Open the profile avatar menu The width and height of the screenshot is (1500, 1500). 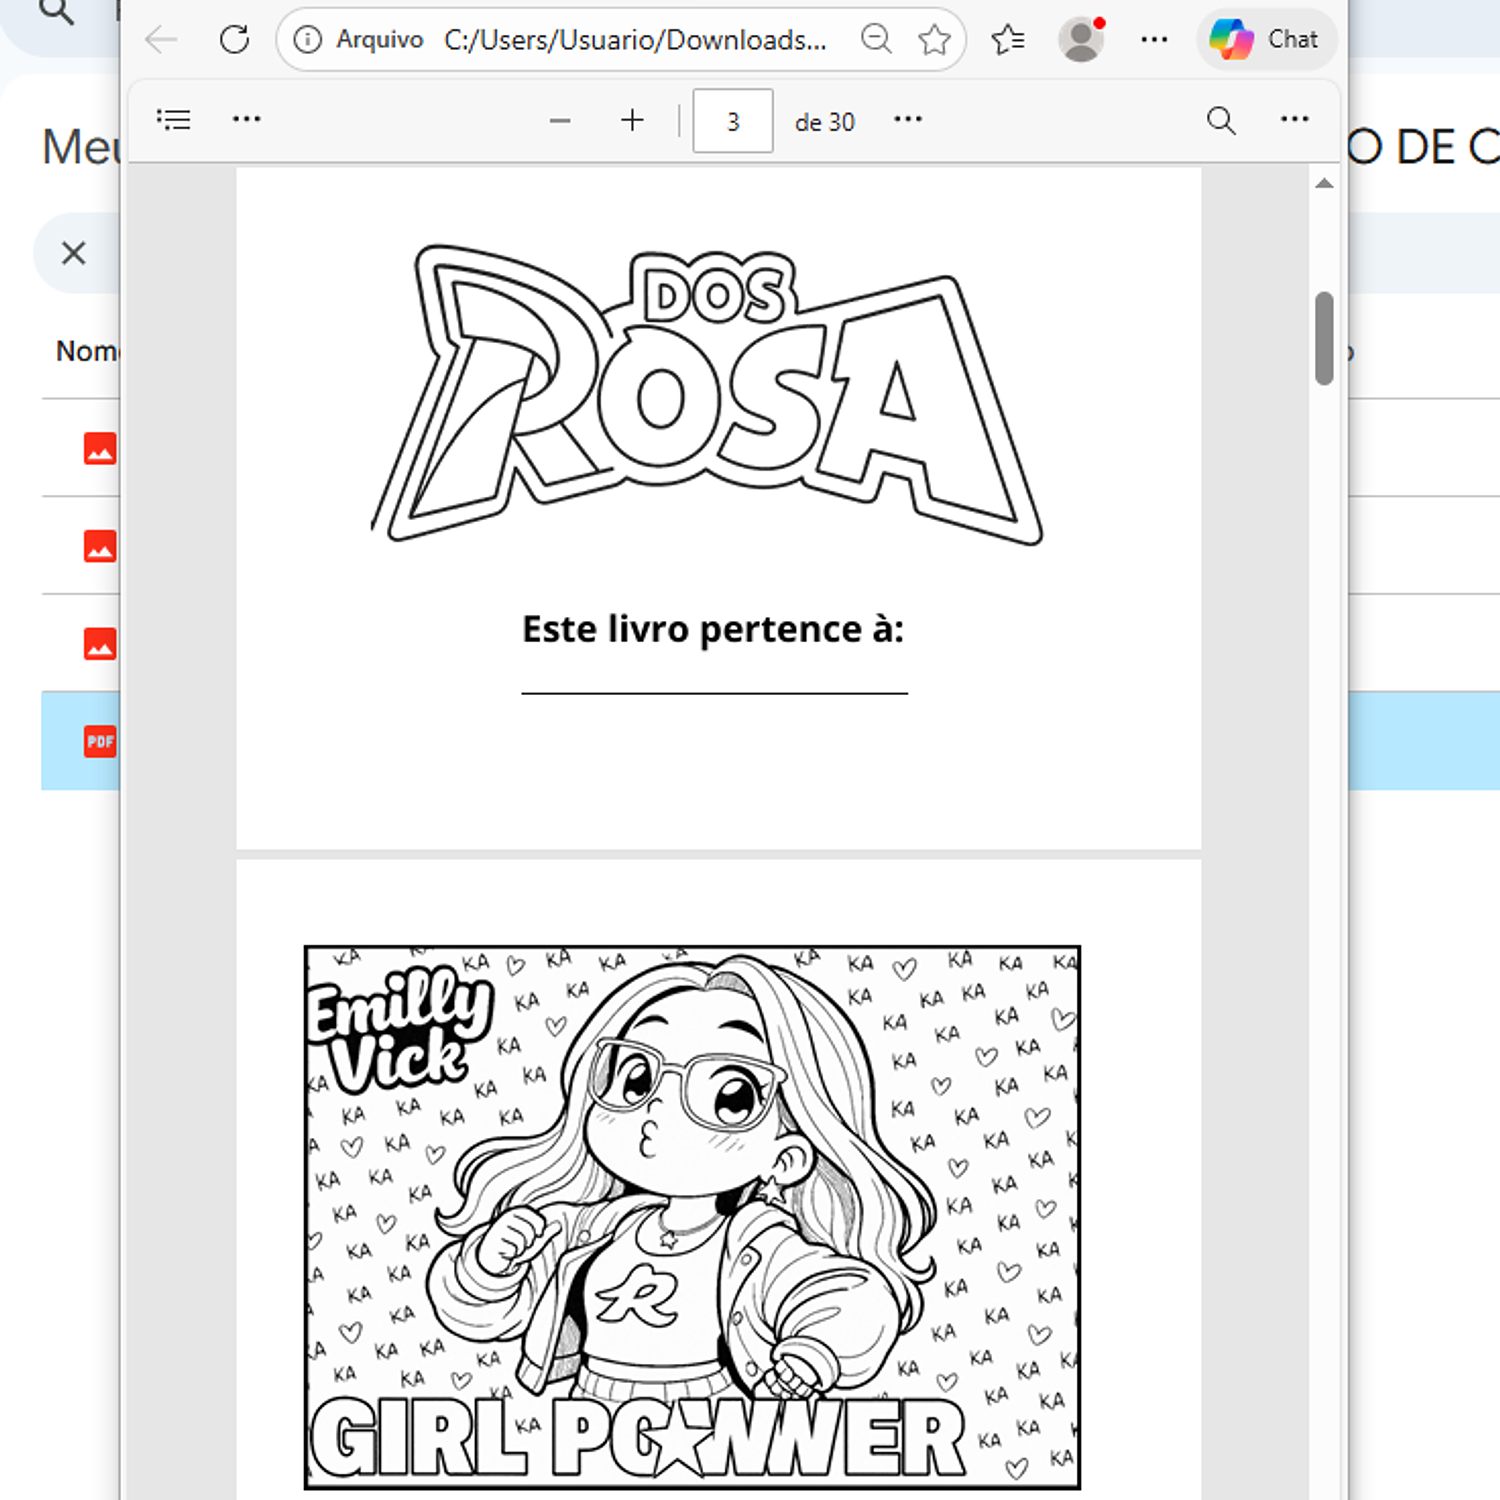(1081, 40)
